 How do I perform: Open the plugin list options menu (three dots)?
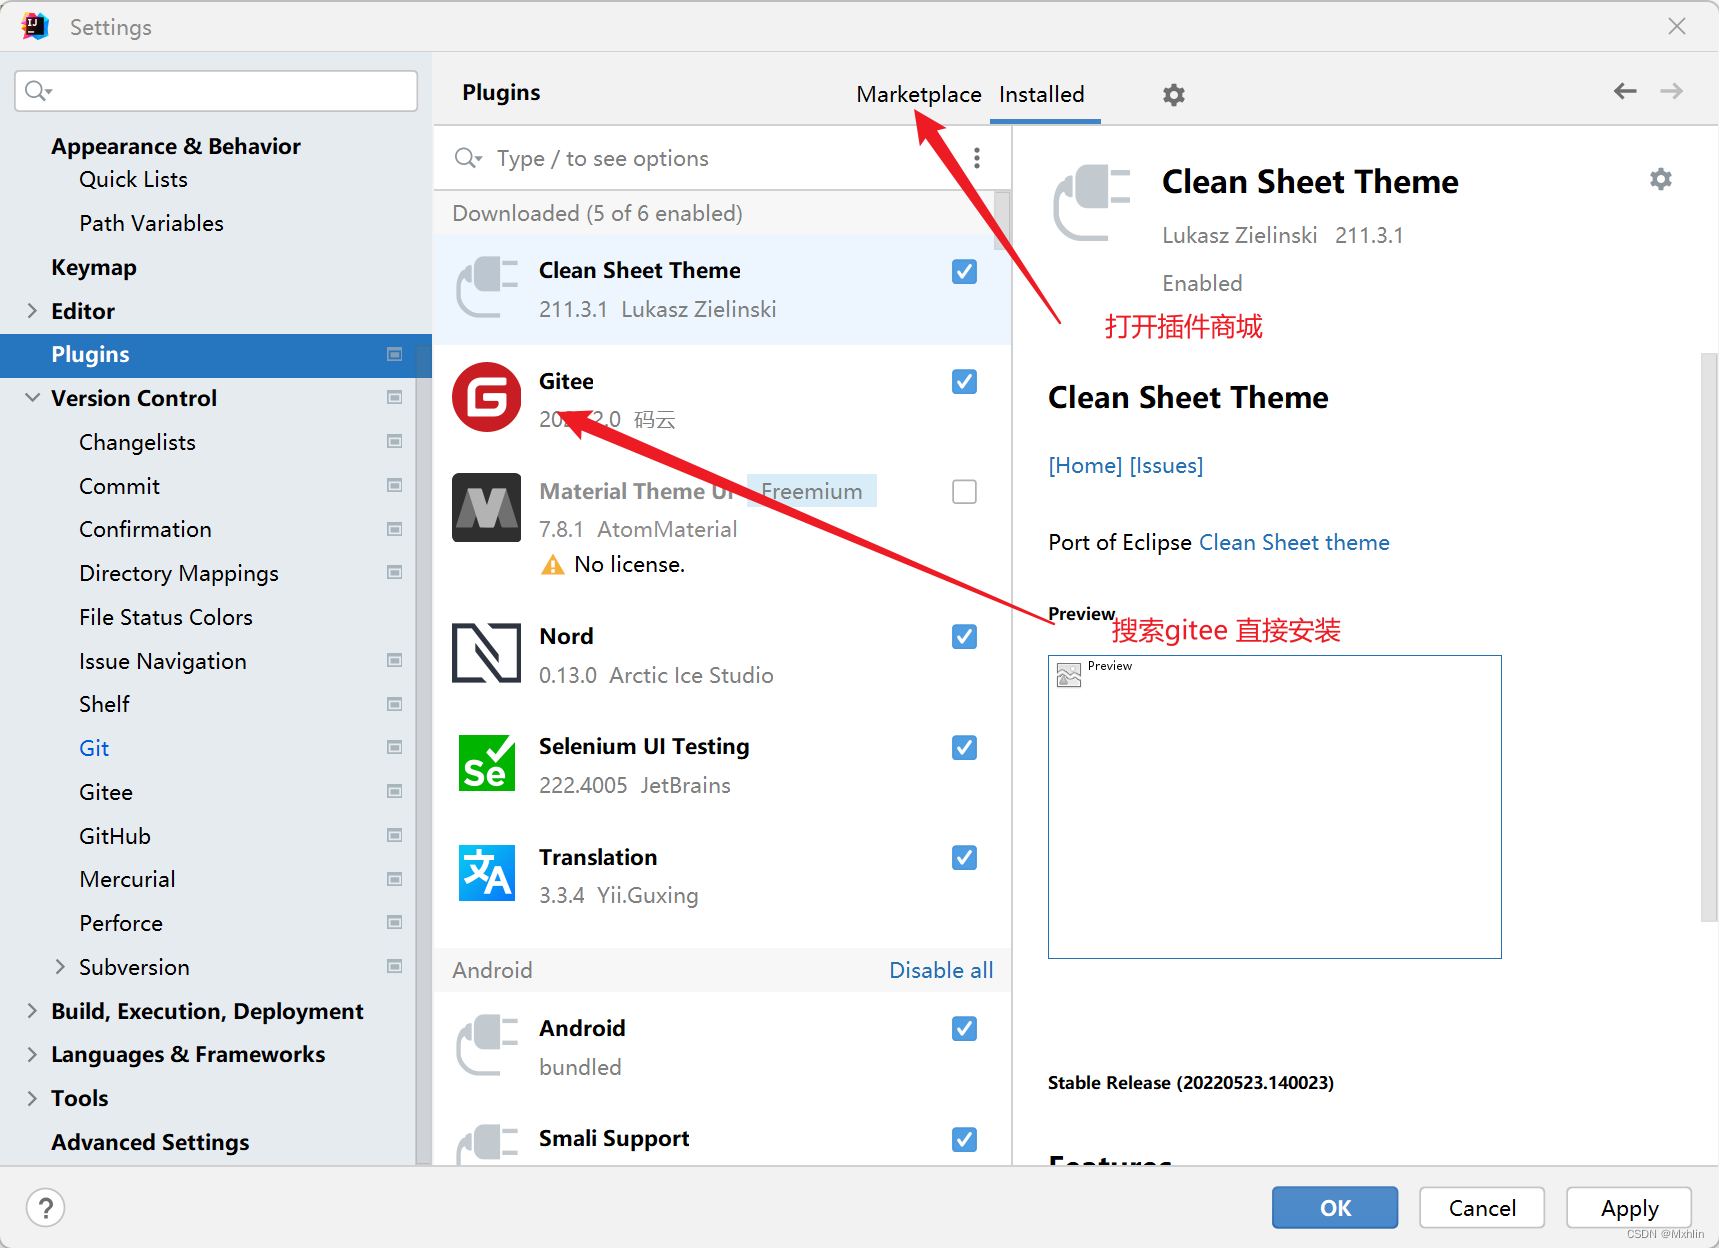(977, 158)
